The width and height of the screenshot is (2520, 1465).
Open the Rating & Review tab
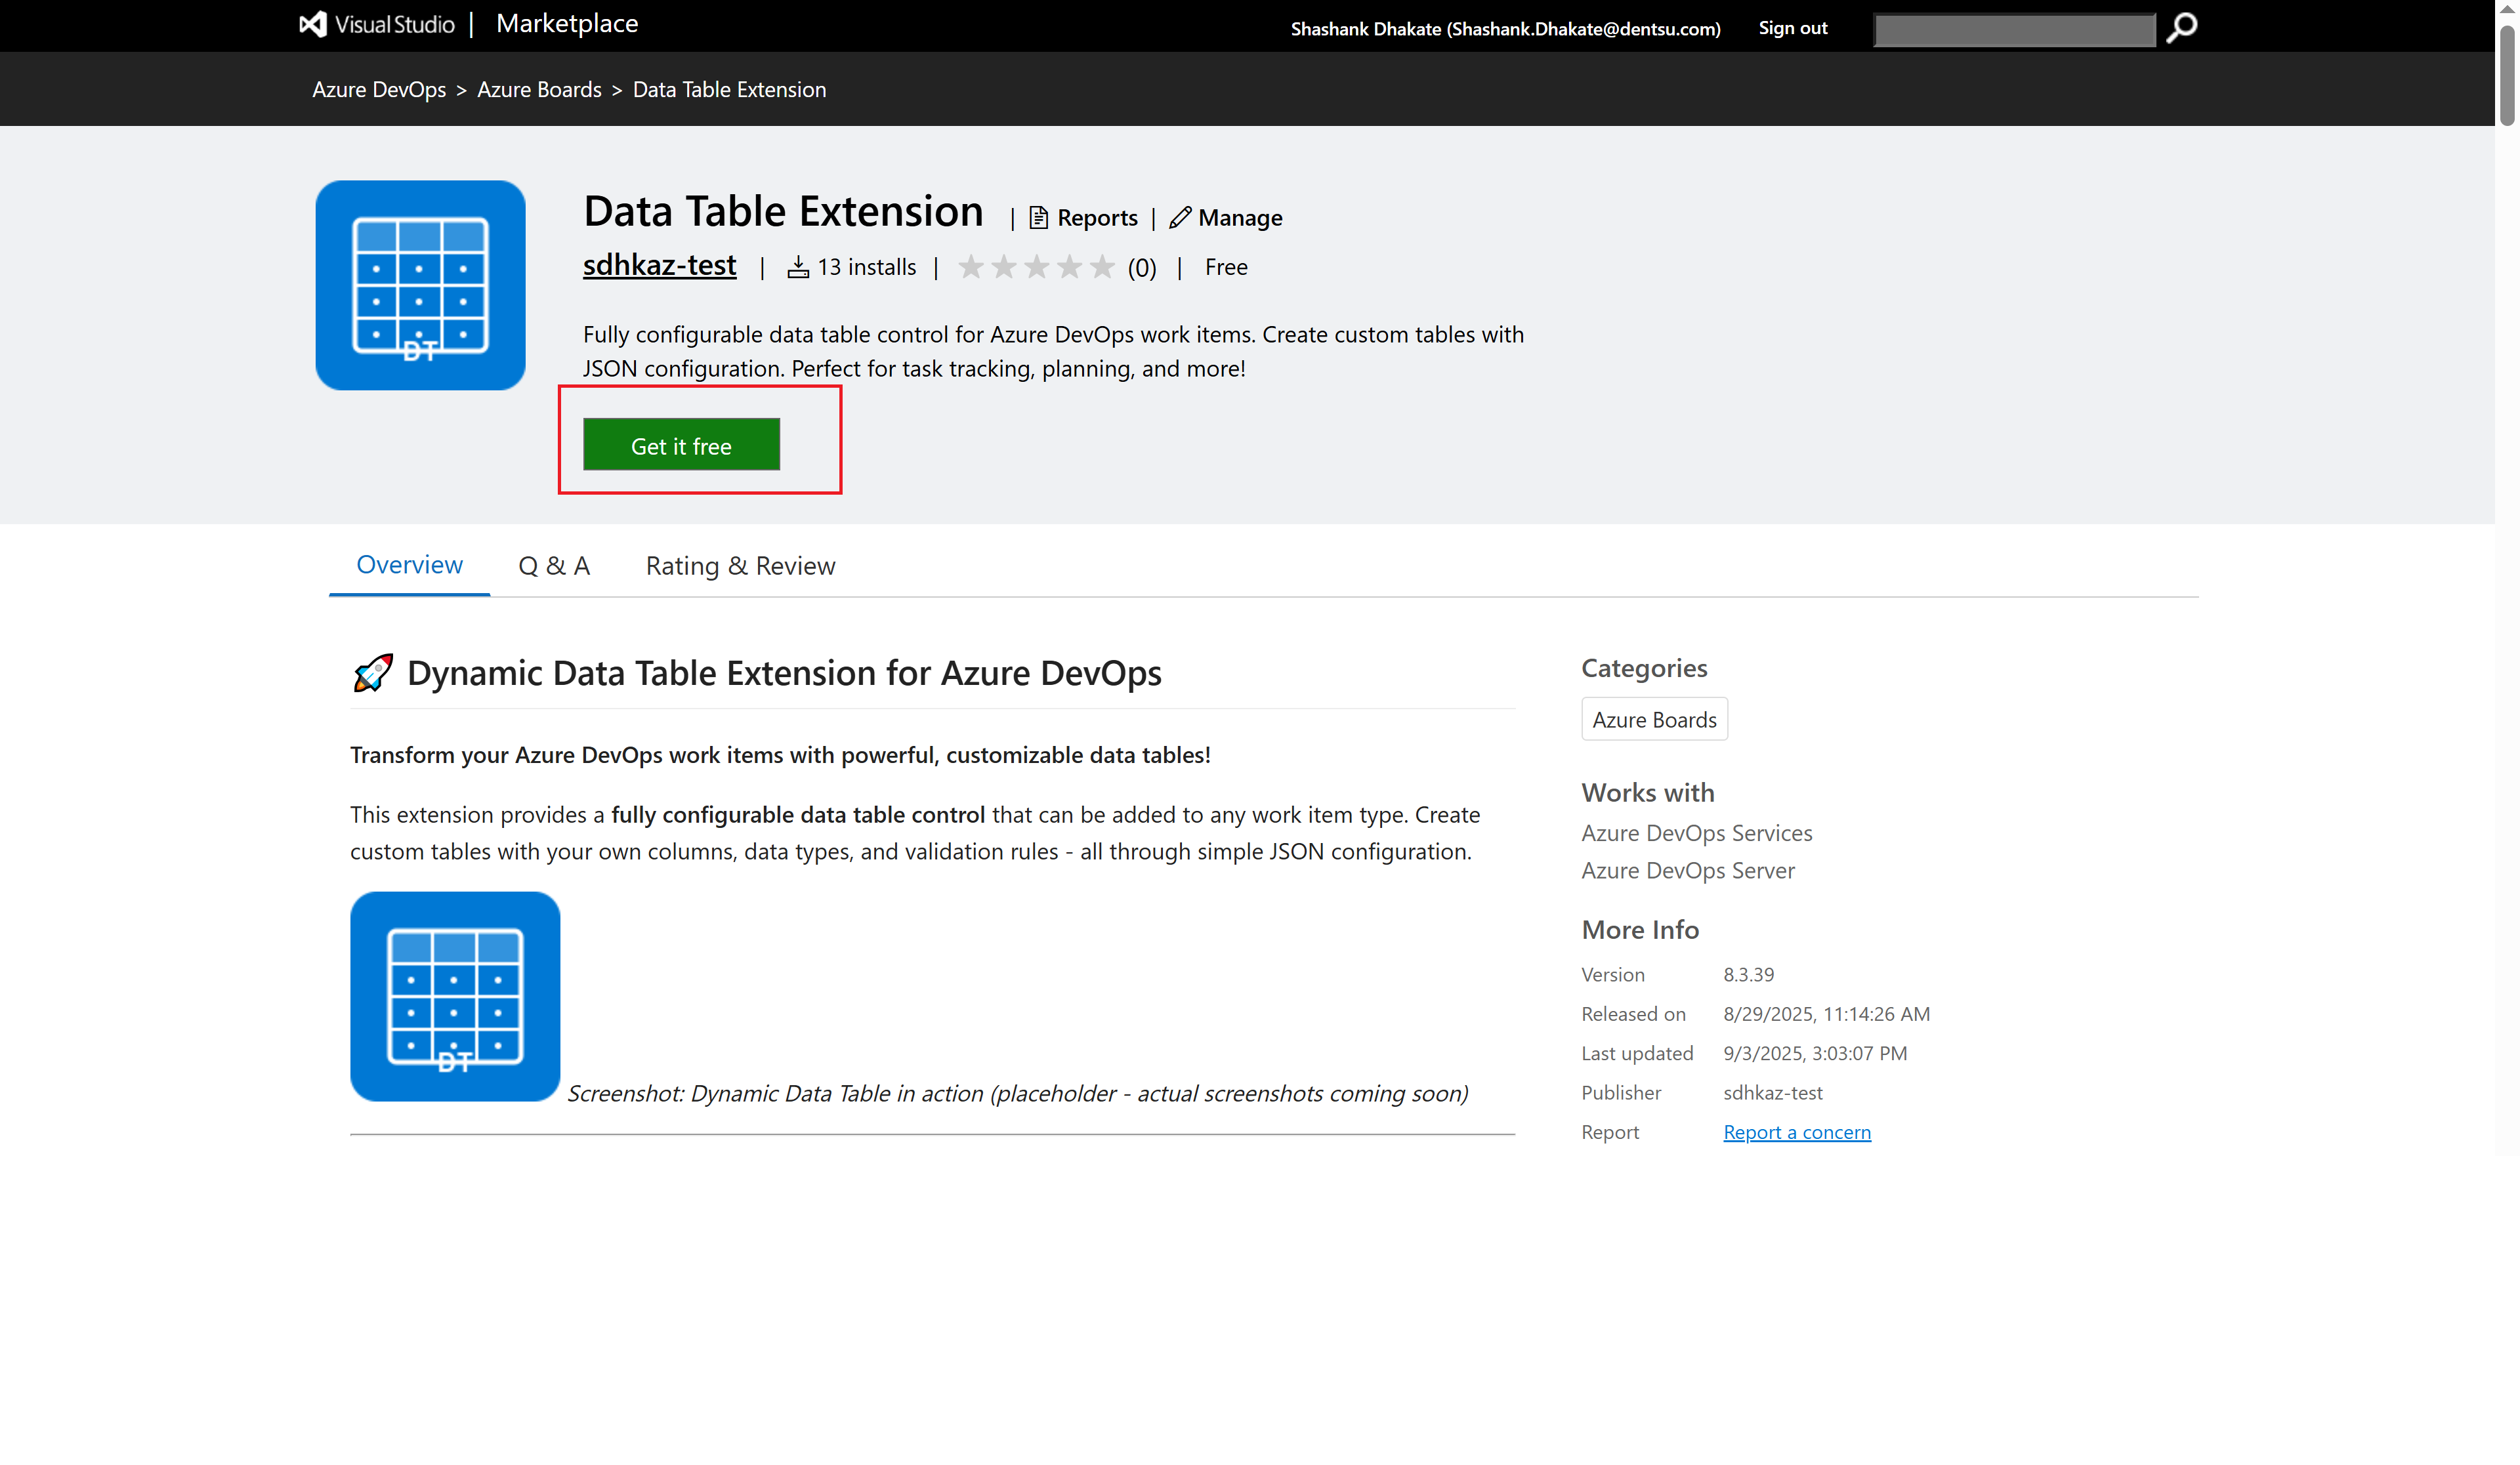coord(740,566)
